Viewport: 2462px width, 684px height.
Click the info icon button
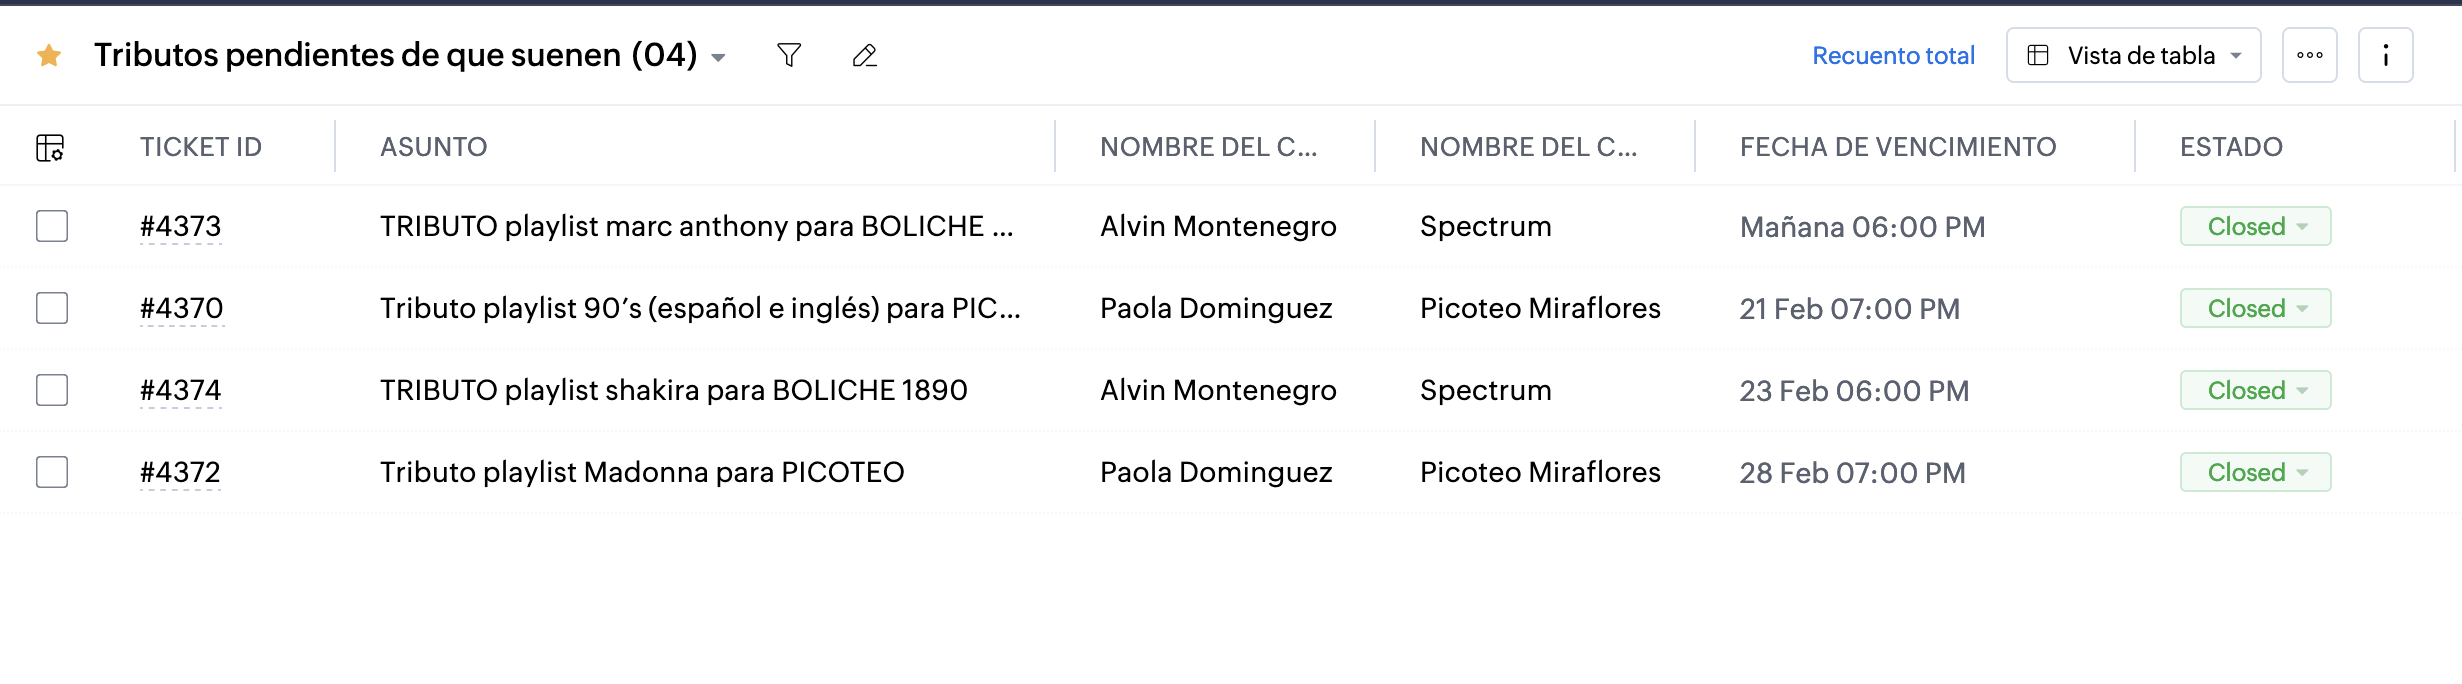click(x=2386, y=55)
